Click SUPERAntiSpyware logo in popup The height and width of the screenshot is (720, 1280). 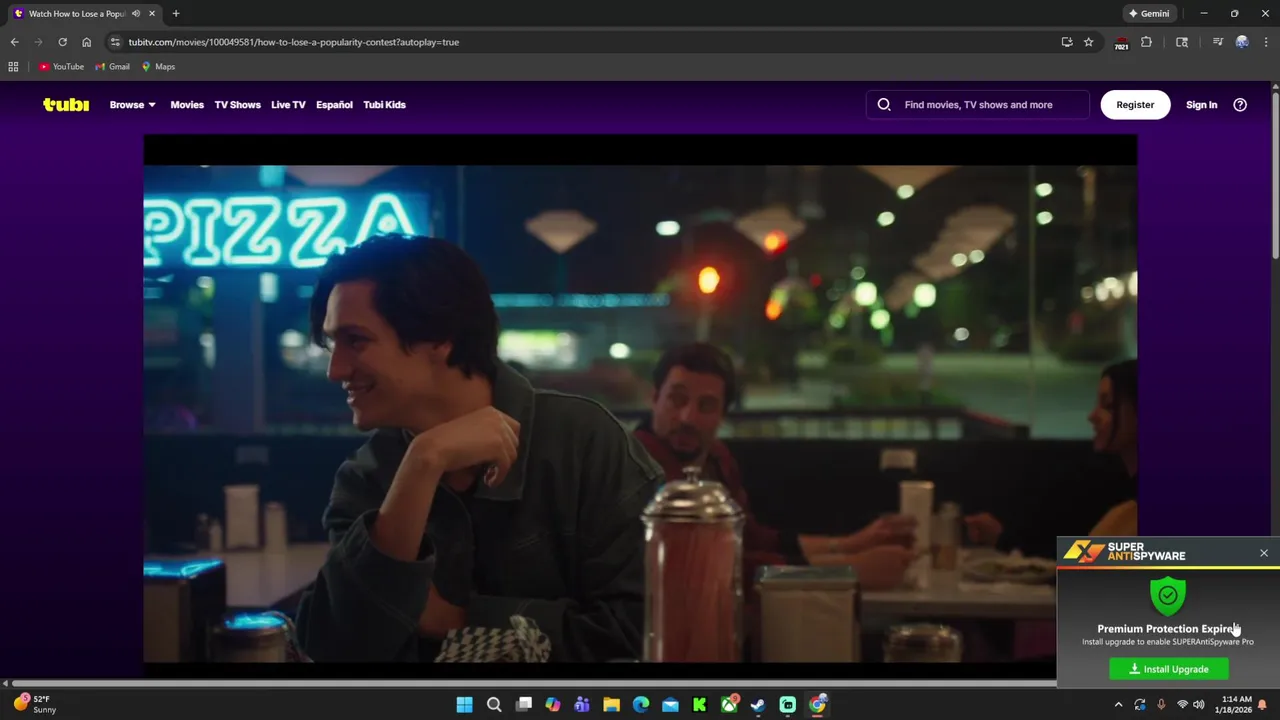(1124, 552)
